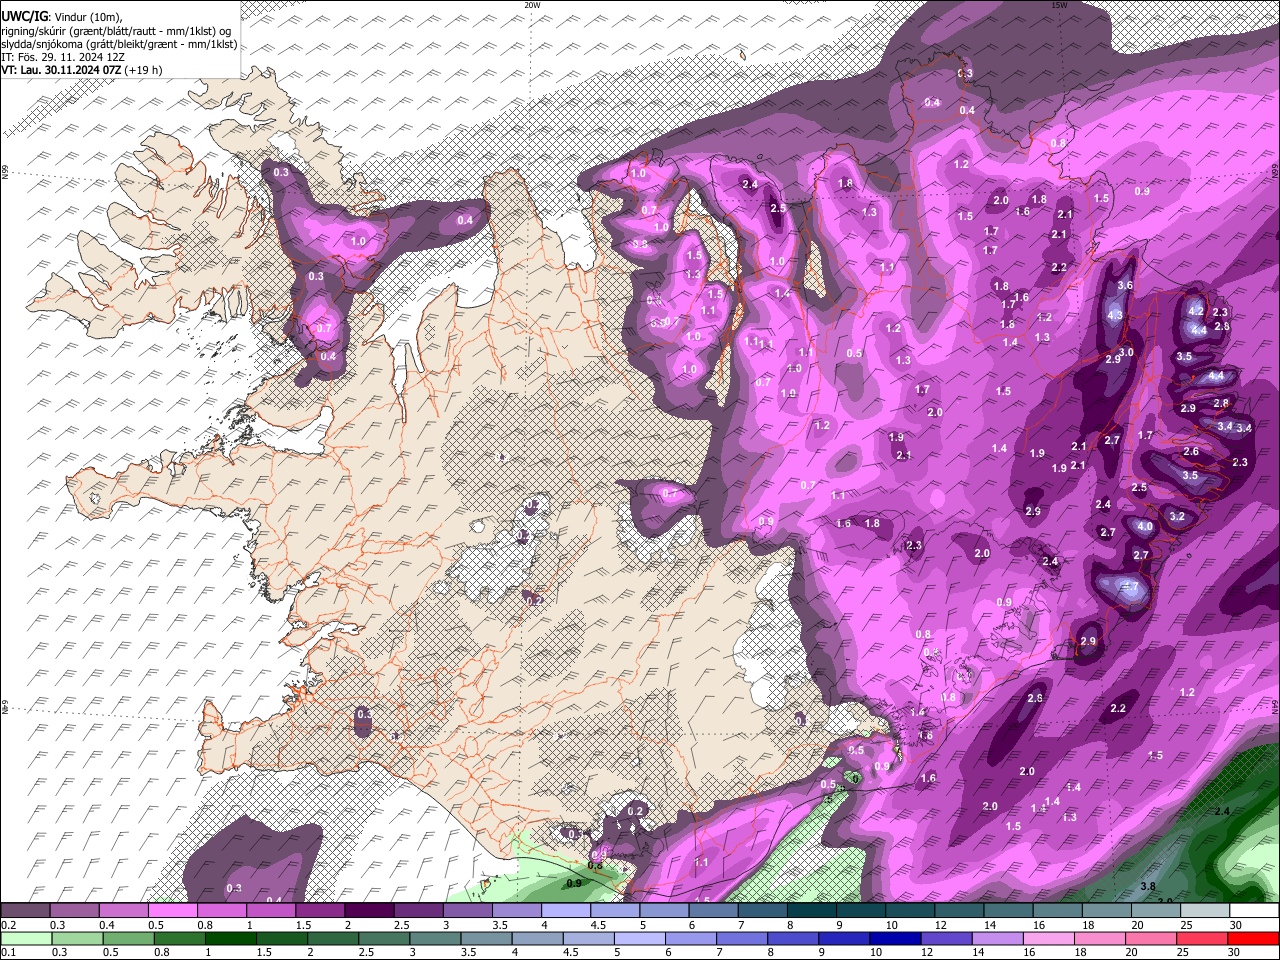
Task: Click the bright red 30 rain legend swatch
Action: 1254,939
